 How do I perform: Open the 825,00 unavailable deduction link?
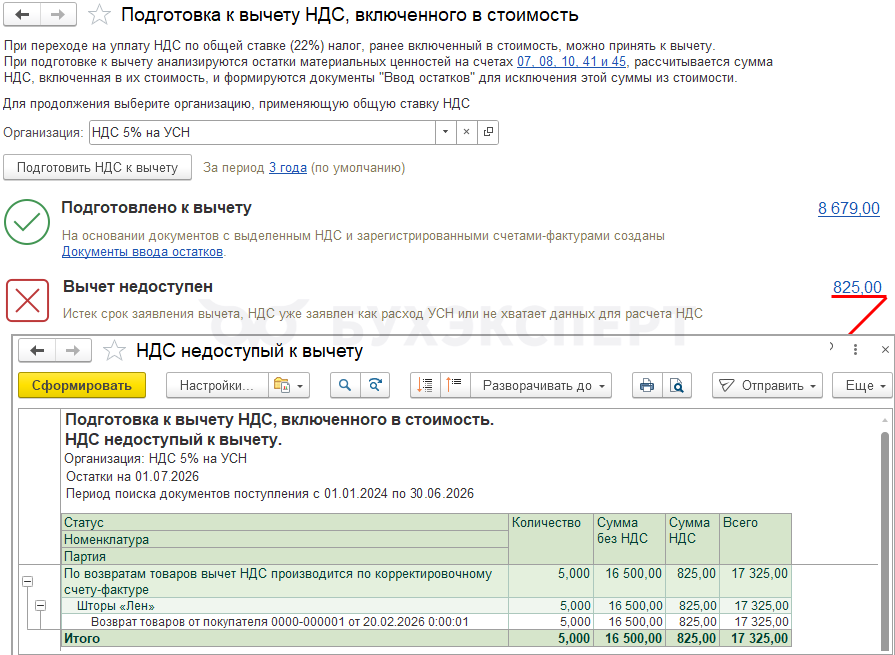click(x=857, y=287)
